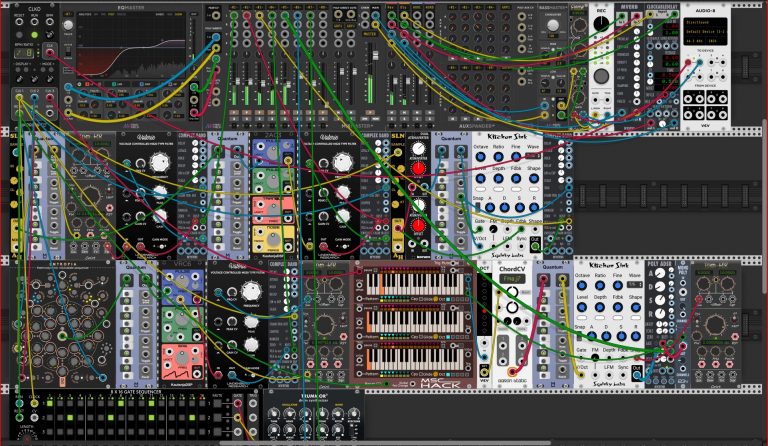Click the lower red knob on SLN module
This screenshot has width=768, height=446.
[418, 226]
